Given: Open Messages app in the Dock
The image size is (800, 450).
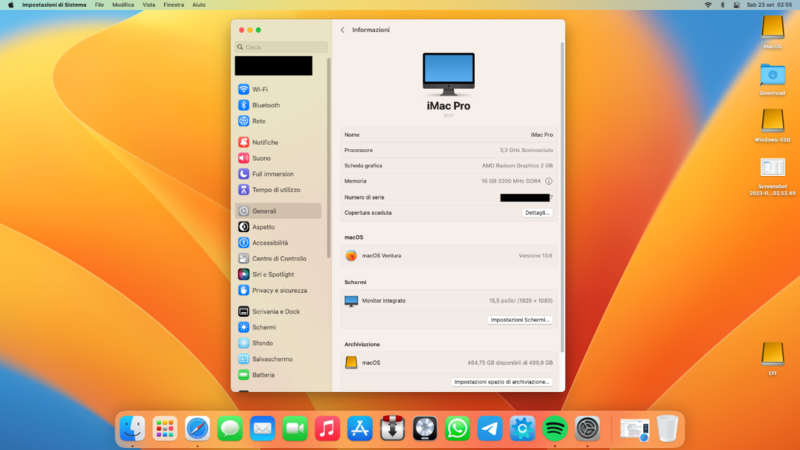Looking at the screenshot, I should (x=230, y=429).
